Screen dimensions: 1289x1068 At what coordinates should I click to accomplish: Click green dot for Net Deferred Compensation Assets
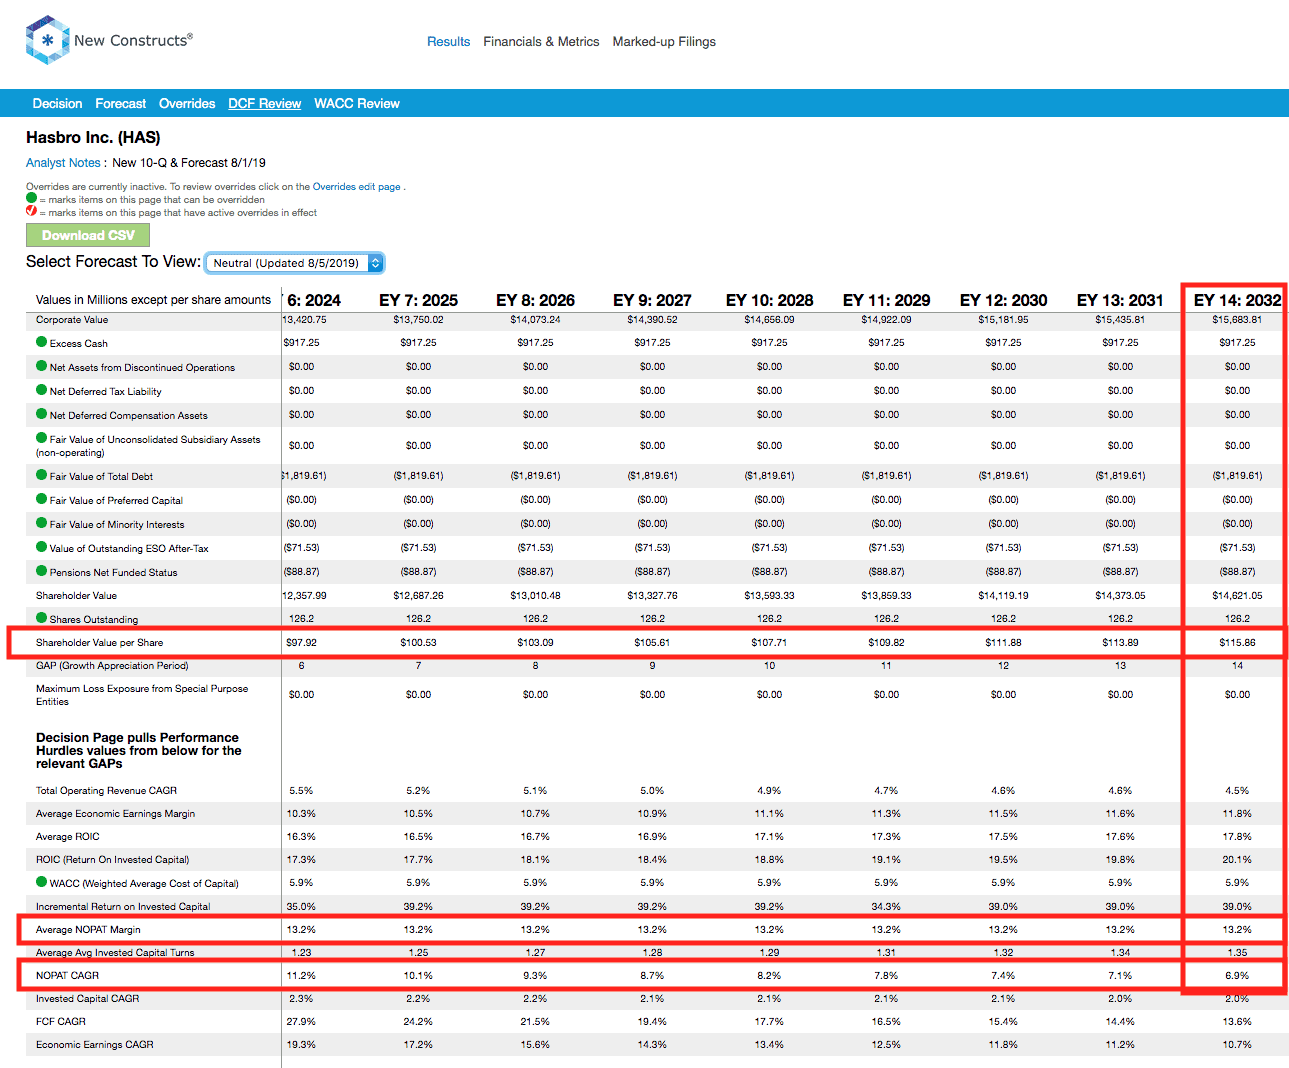[x=42, y=414]
